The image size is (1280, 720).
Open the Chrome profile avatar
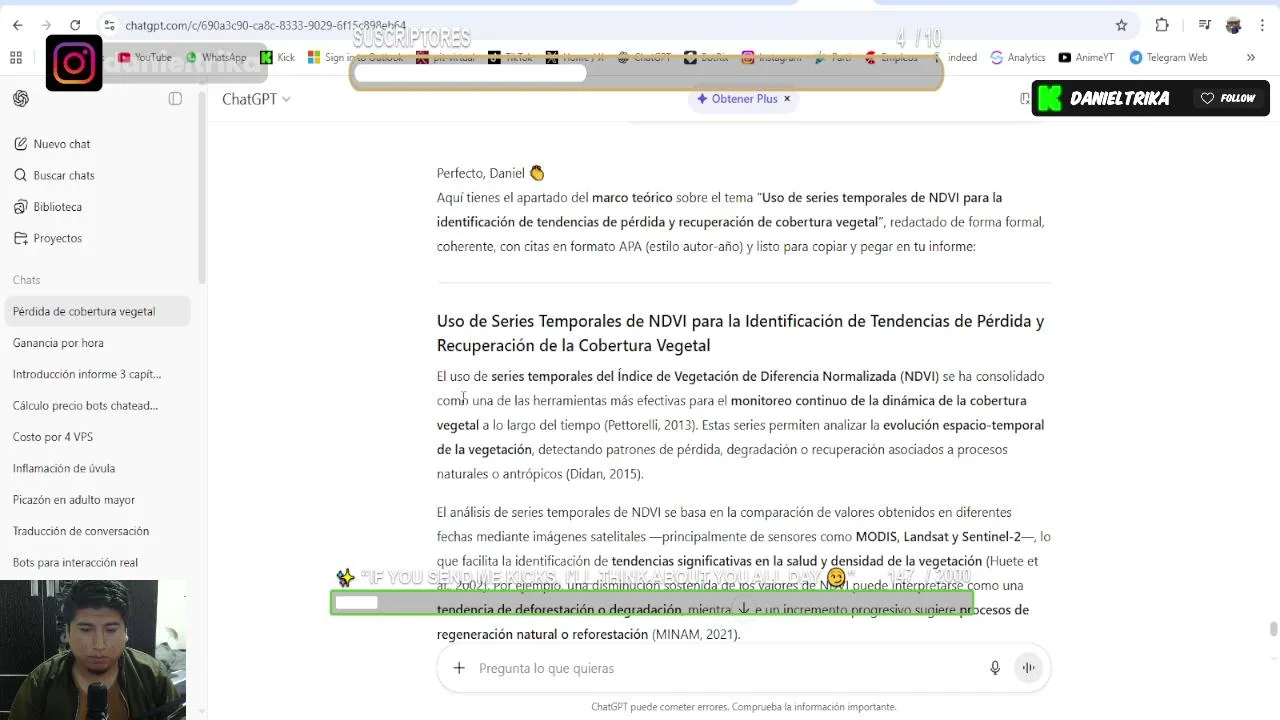1234,25
